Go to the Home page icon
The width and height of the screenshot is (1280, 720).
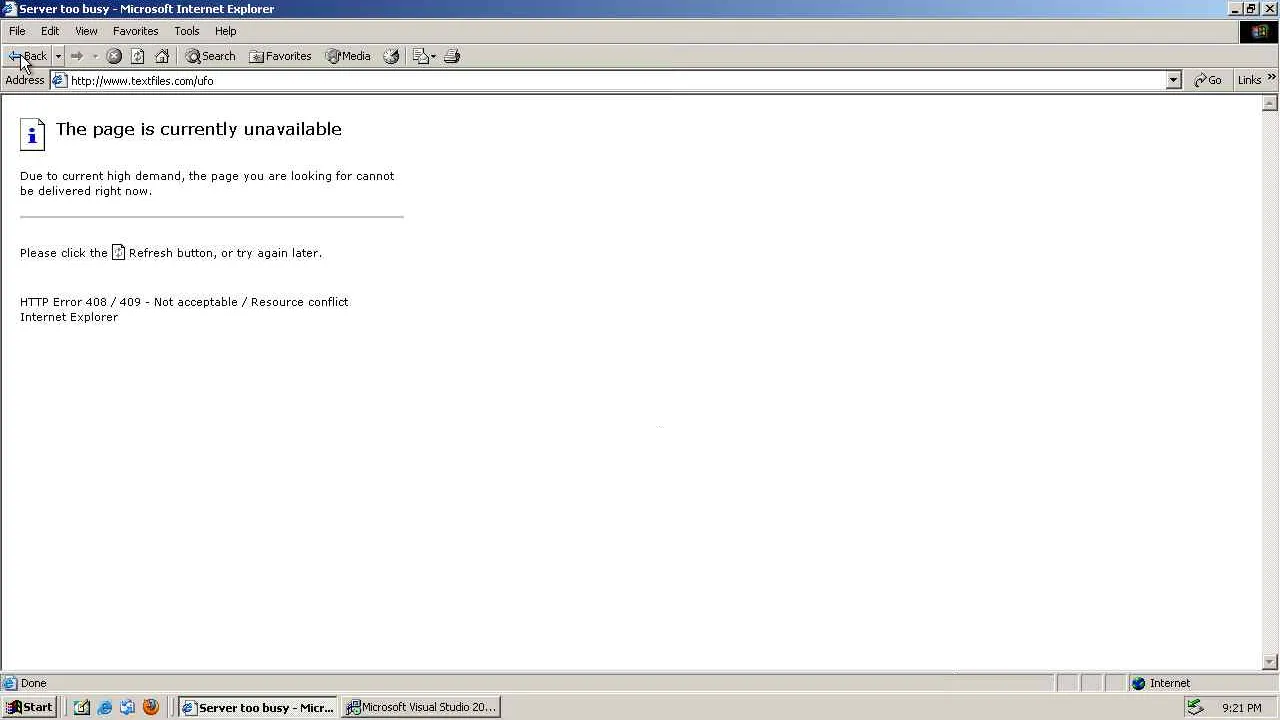[162, 56]
